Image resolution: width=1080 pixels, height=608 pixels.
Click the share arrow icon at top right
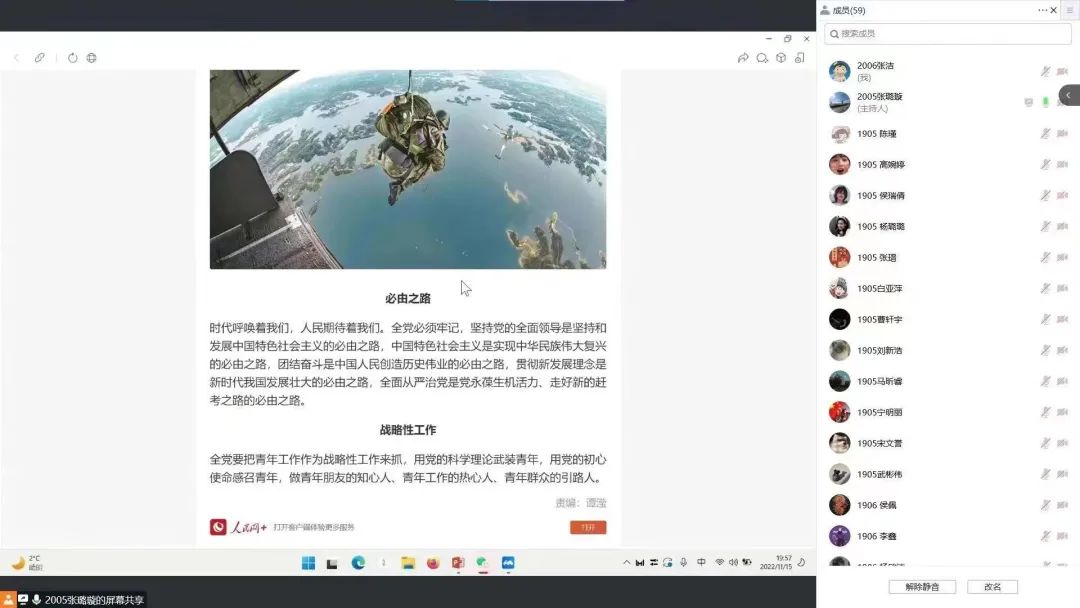743,58
